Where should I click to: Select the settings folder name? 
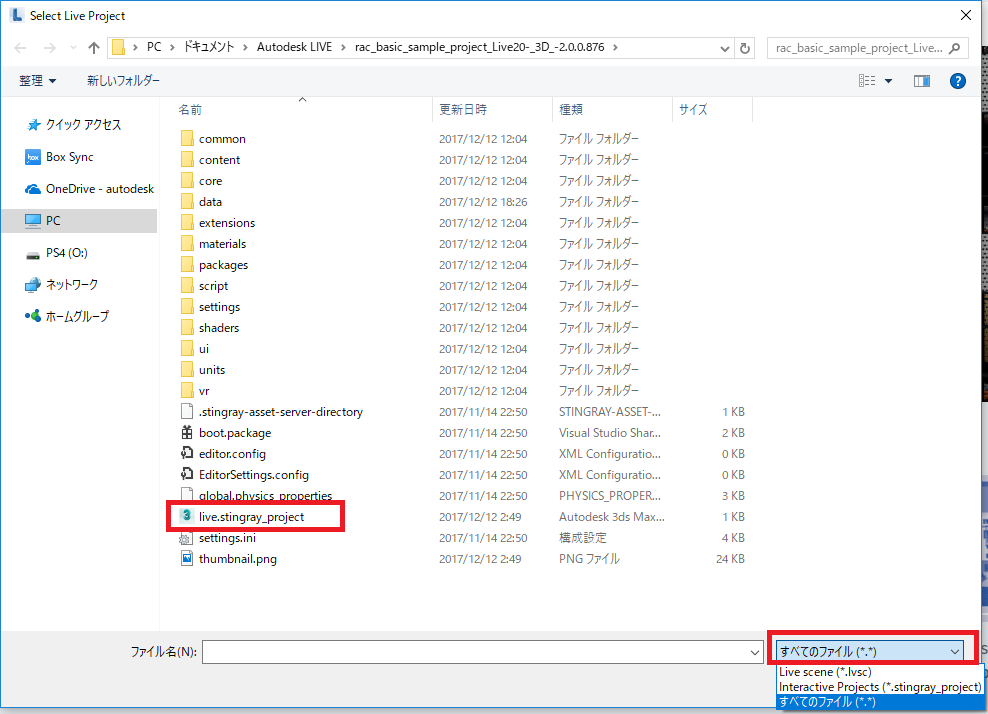[x=219, y=307]
